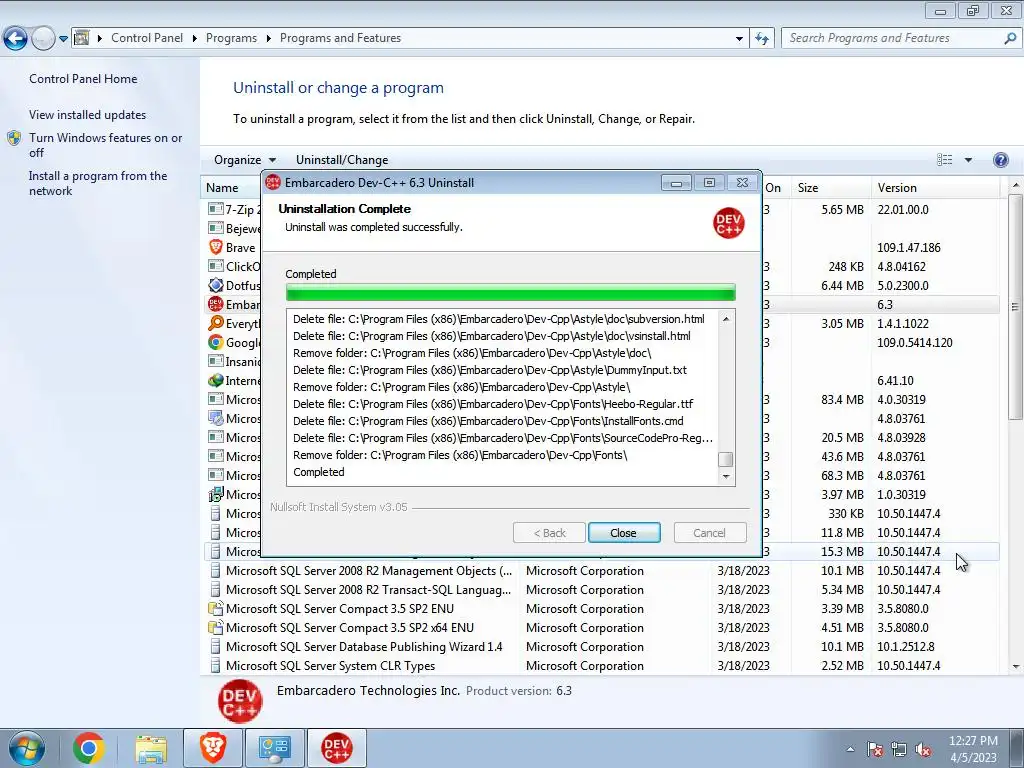Viewport: 1024px width, 768px height.
Task: Click the Forward navigation arrow
Action: click(x=43, y=39)
